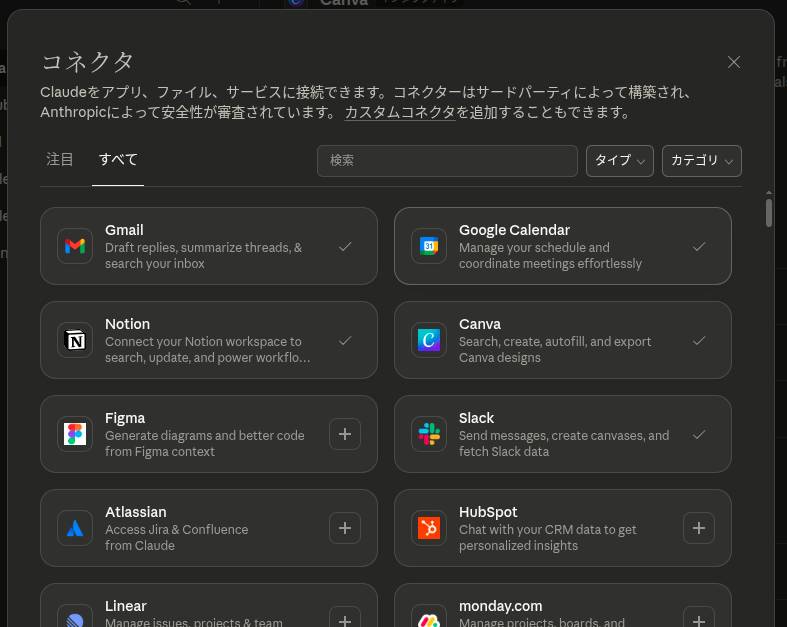Image resolution: width=787 pixels, height=627 pixels.
Task: Expand the カテゴリ filter dropdown
Action: tap(701, 161)
